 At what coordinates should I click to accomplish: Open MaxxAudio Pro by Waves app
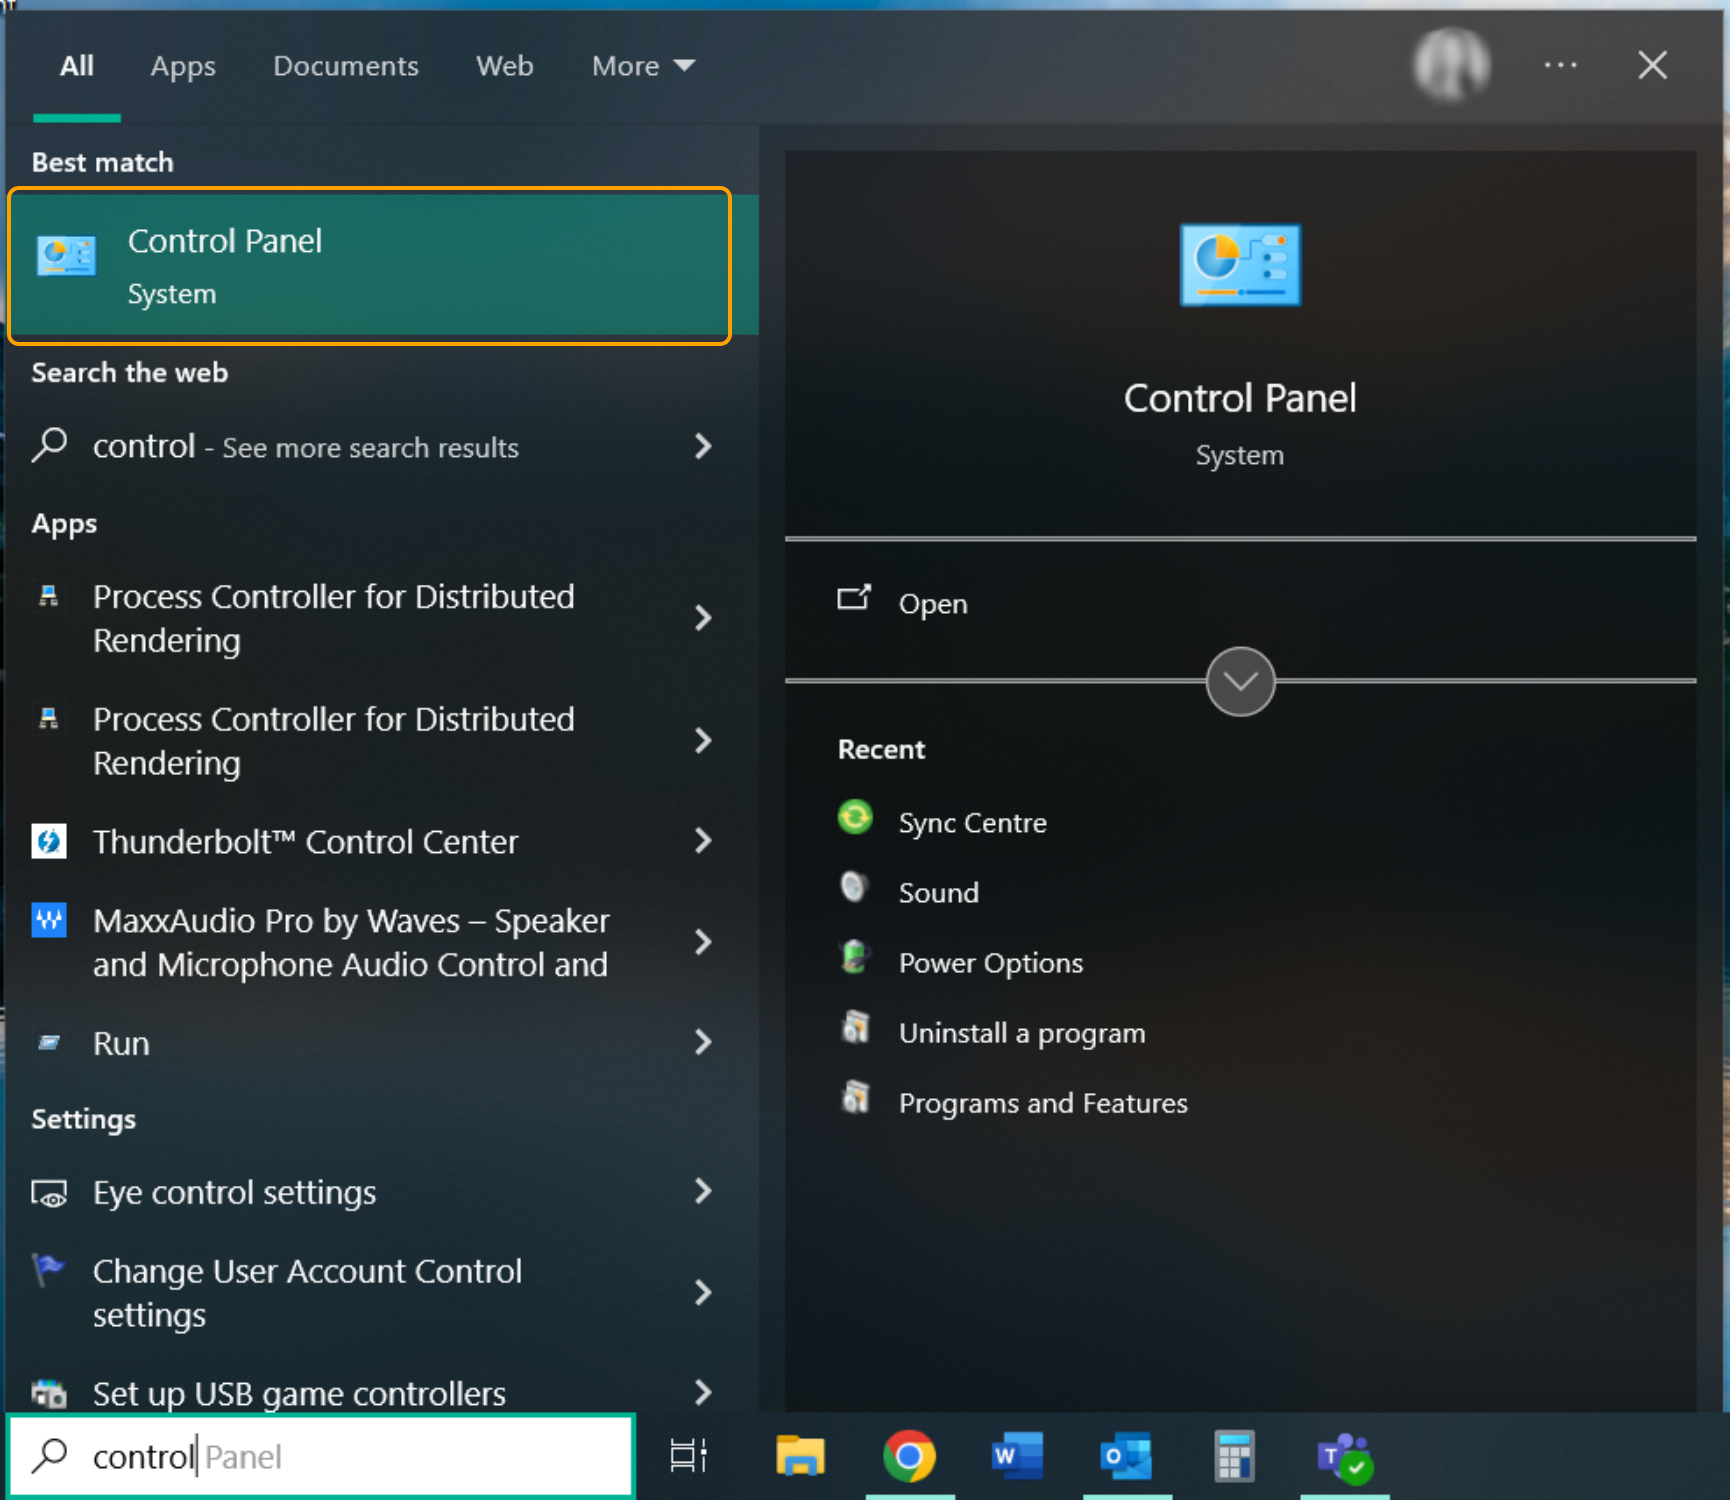(x=351, y=942)
